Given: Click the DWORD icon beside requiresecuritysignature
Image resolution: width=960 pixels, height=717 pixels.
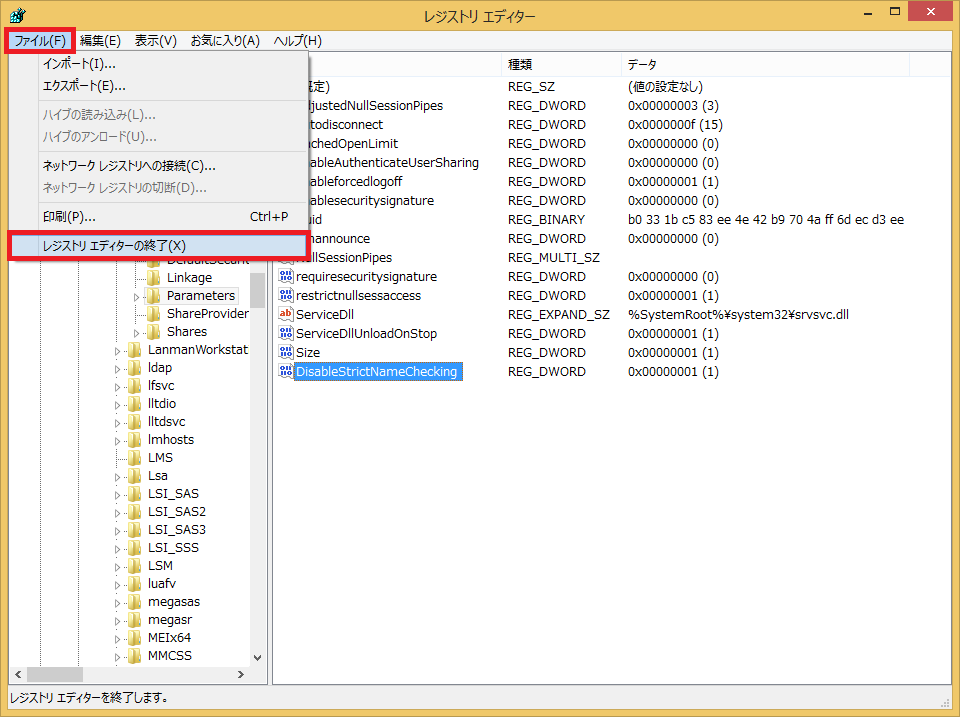Looking at the screenshot, I should [285, 276].
